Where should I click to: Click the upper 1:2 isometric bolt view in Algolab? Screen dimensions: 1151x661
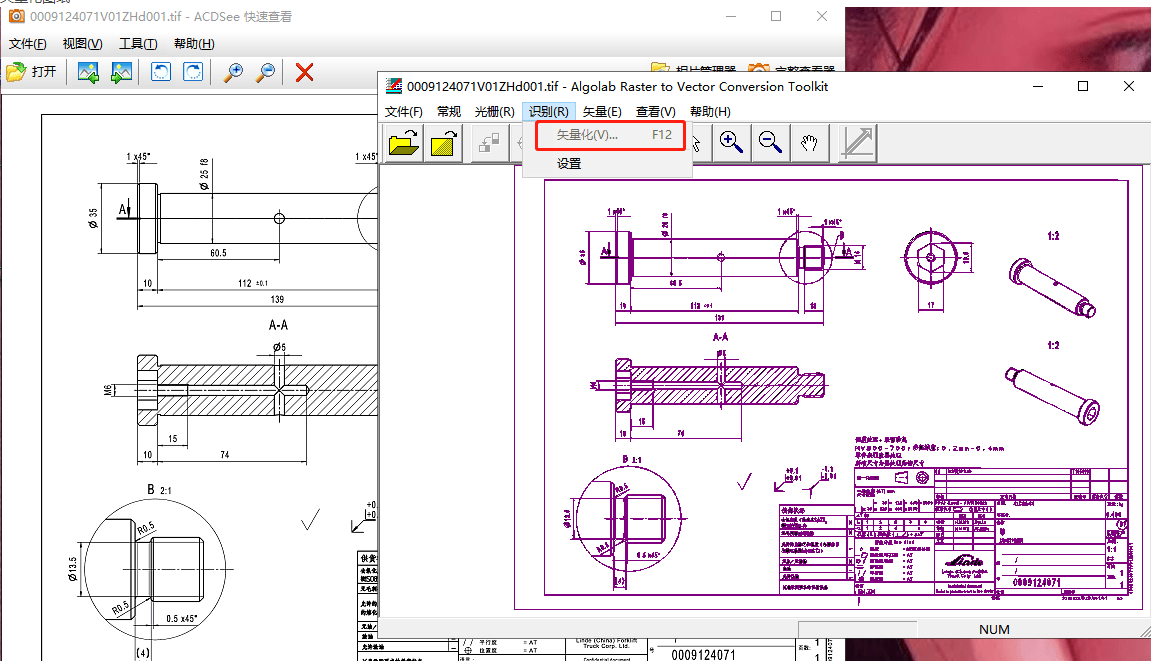point(1052,286)
